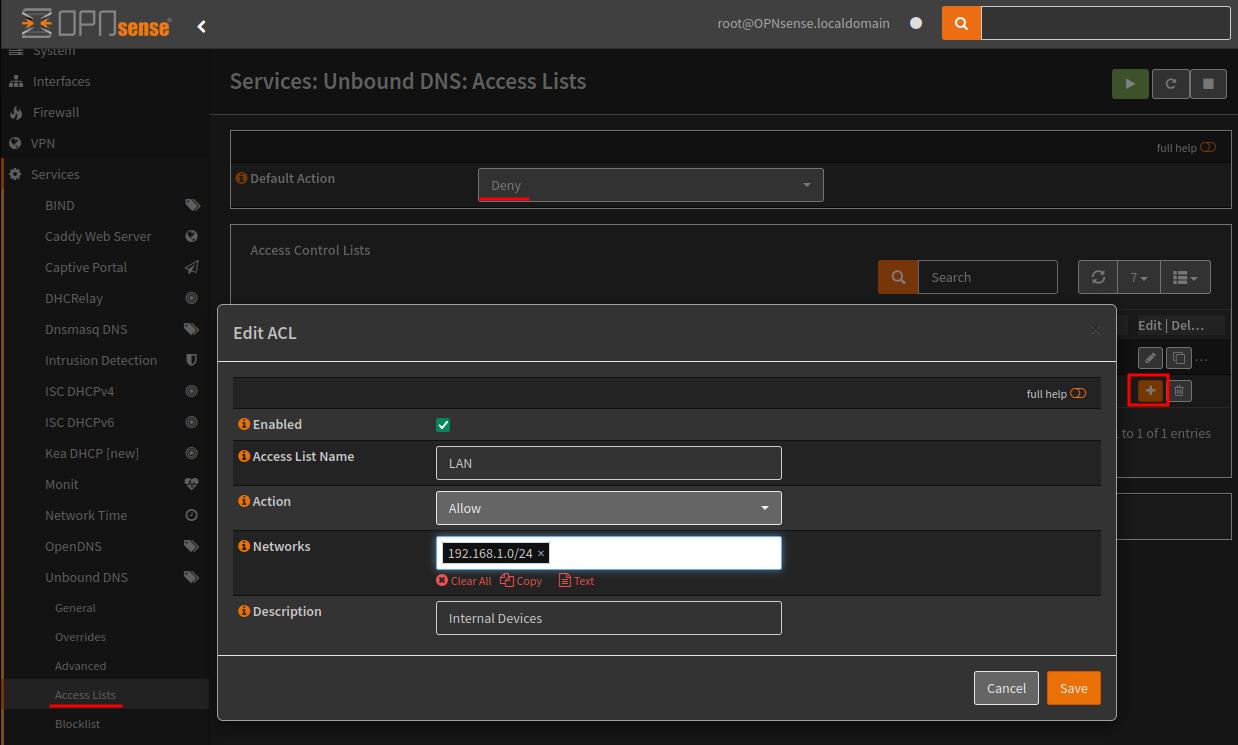Remove the 192.168.1.0/24 network tag
Viewport: 1238px width, 745px height.
[541, 553]
